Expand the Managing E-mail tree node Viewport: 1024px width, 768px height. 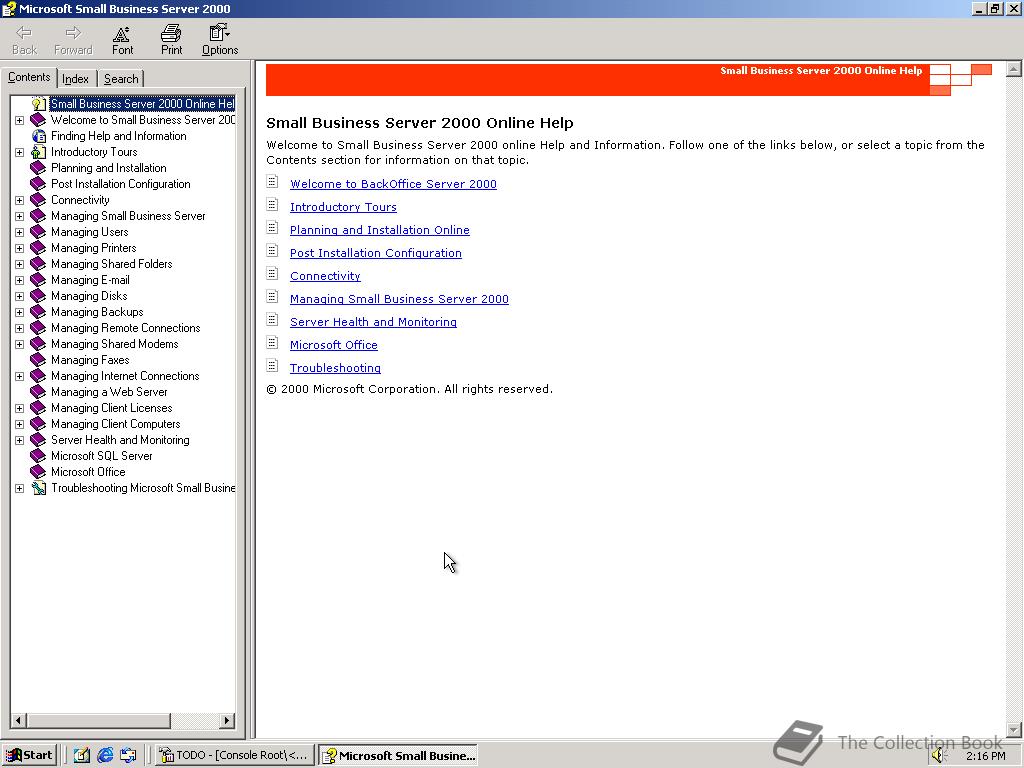click(20, 280)
